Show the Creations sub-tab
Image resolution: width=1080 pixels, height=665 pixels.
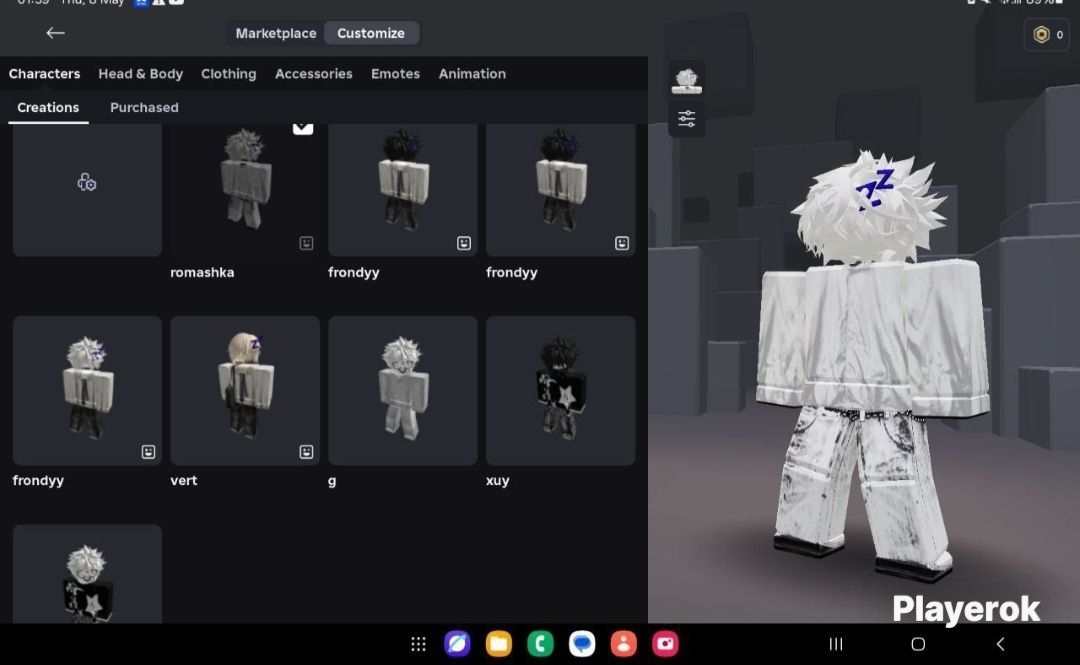point(48,108)
